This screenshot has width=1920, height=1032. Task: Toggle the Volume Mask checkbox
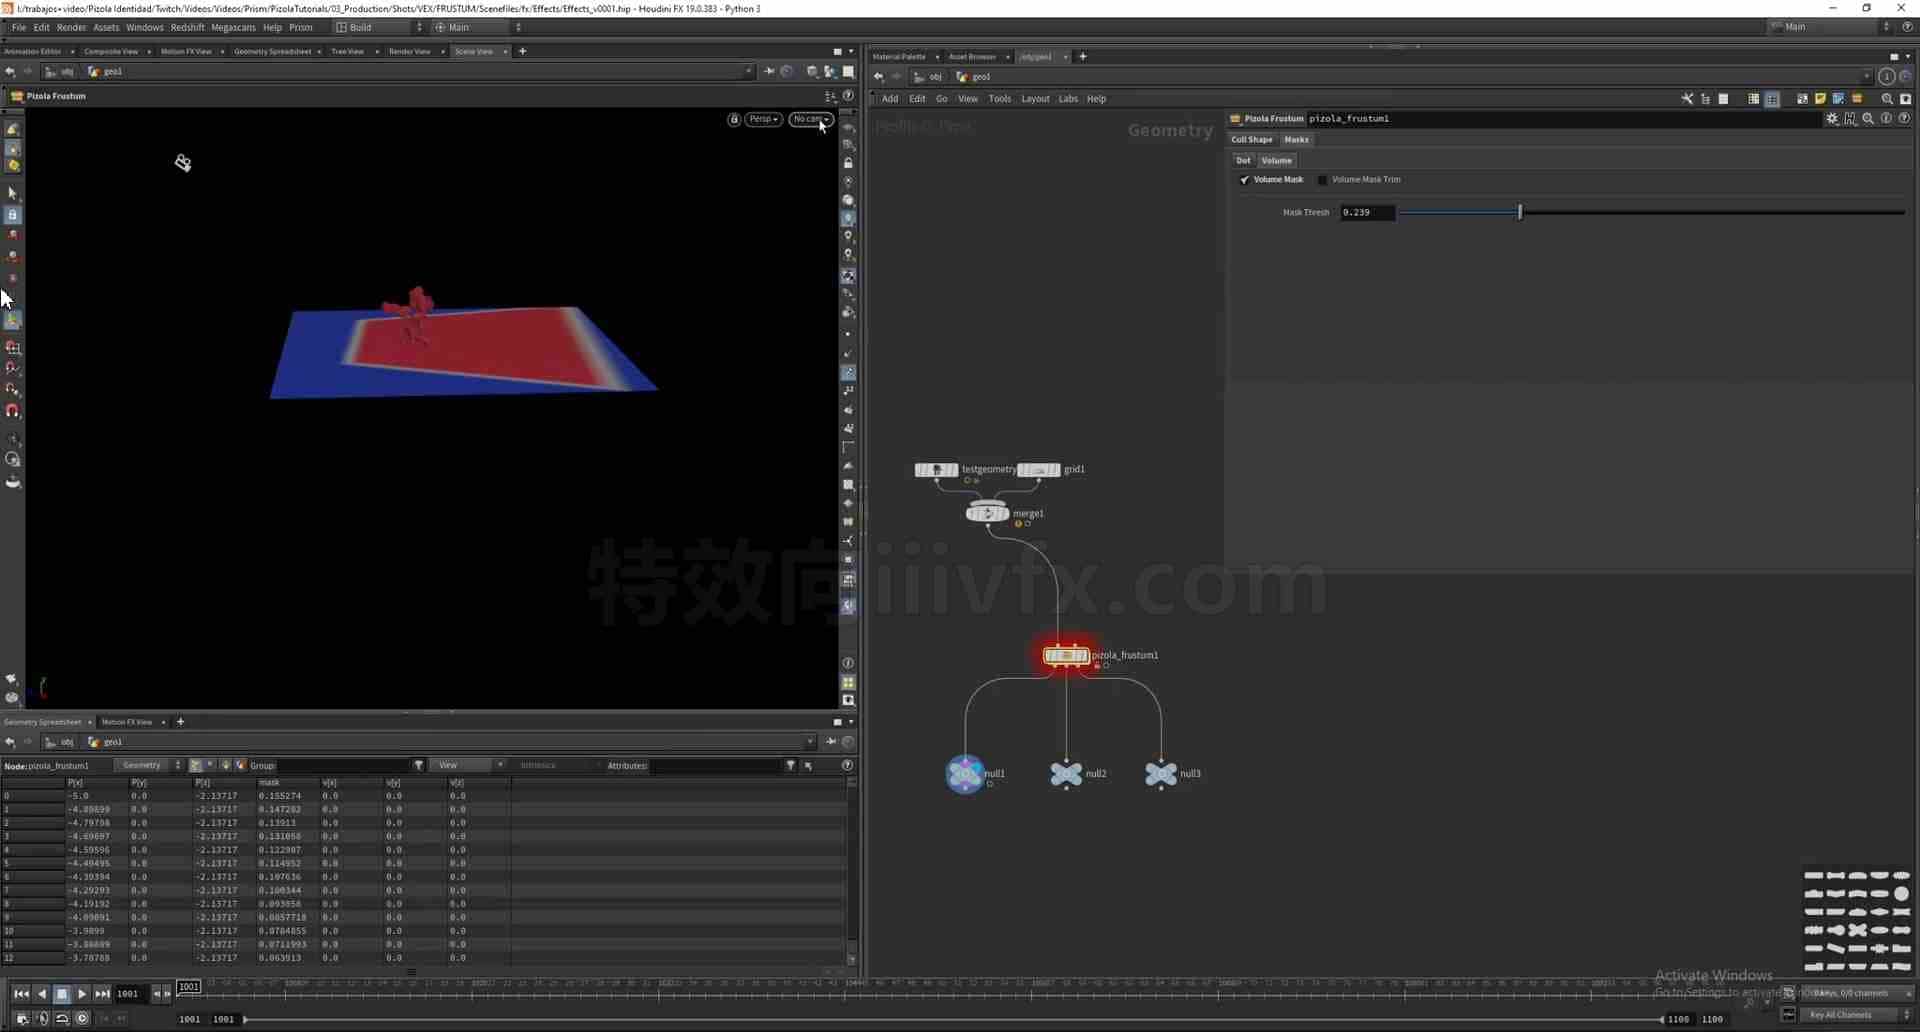click(1244, 180)
